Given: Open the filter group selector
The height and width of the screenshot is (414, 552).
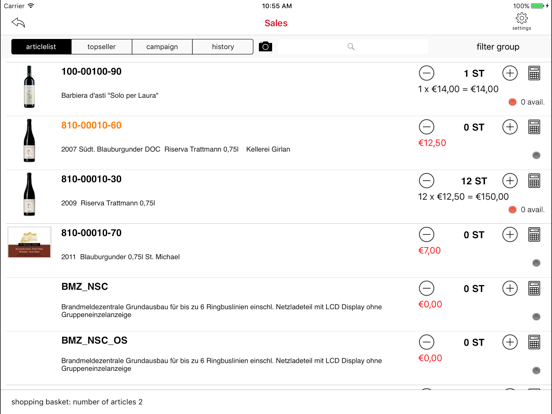Looking at the screenshot, I should pyautogui.click(x=498, y=46).
